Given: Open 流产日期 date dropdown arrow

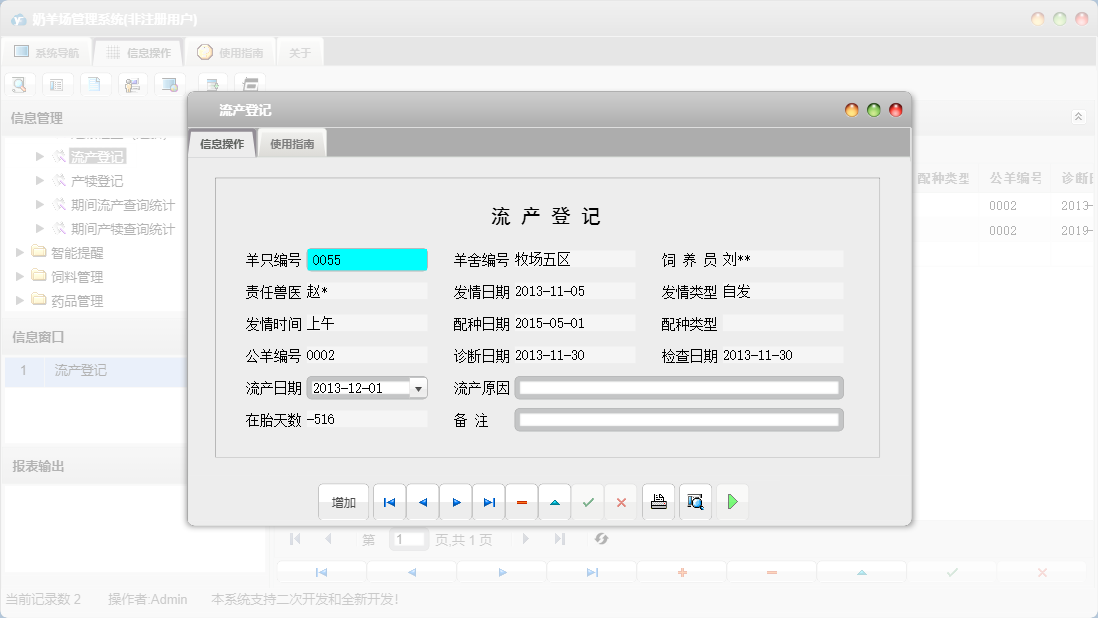Looking at the screenshot, I should [x=418, y=388].
